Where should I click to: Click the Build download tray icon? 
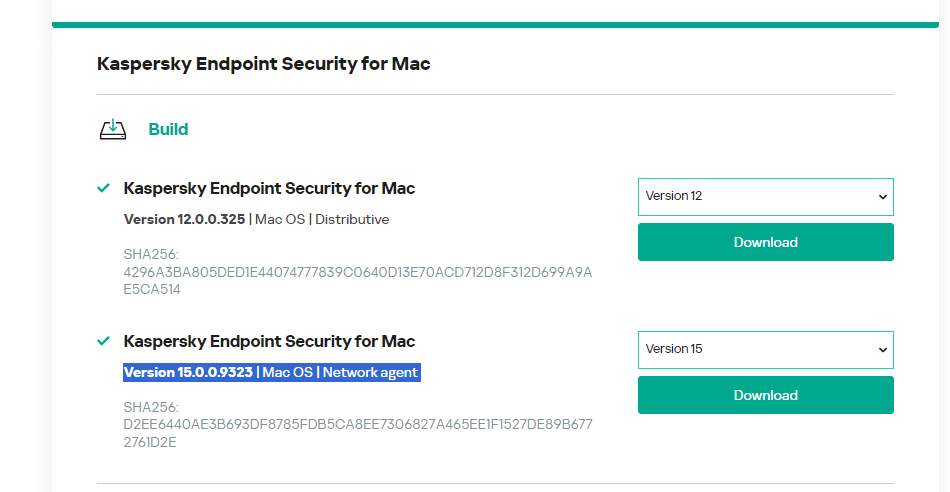[x=113, y=130]
